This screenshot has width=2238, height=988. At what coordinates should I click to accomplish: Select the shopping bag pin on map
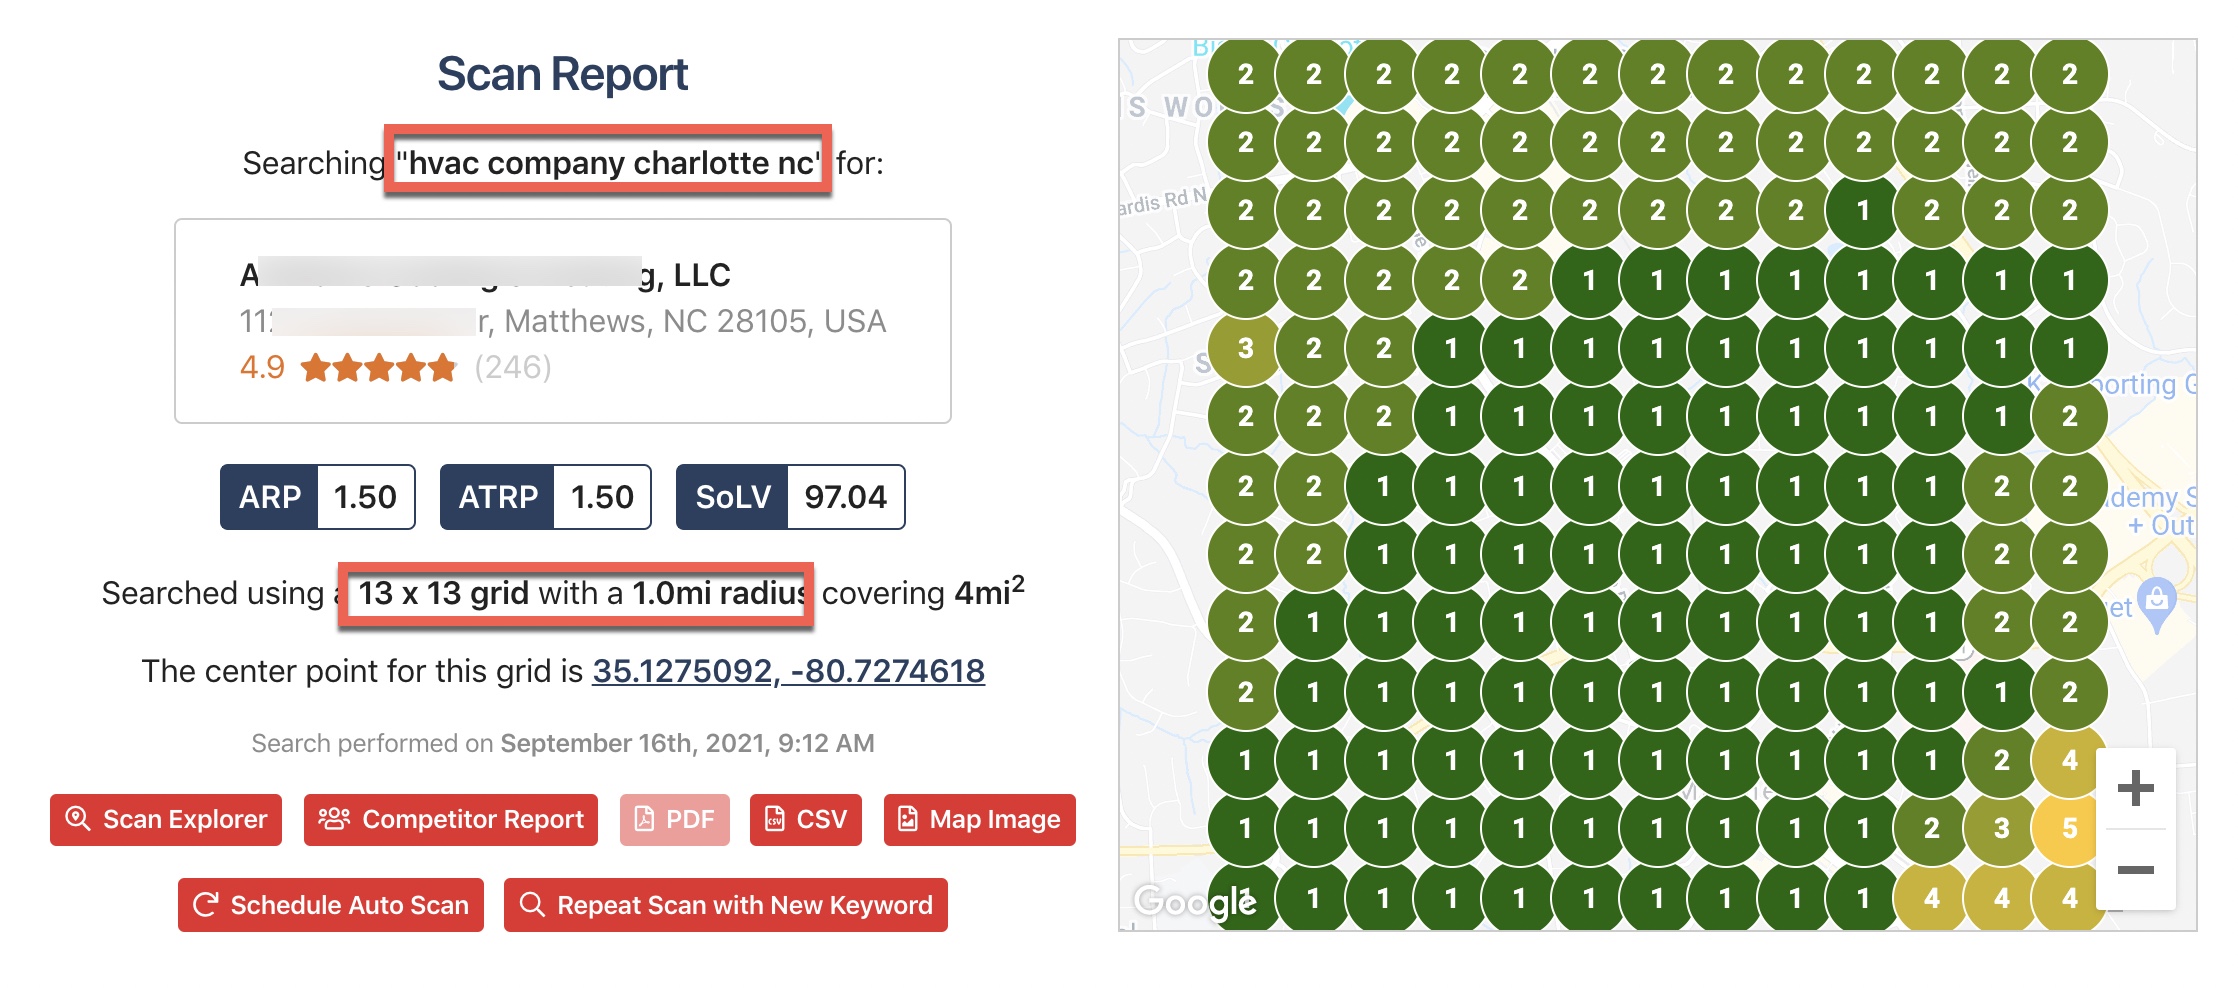(2157, 602)
